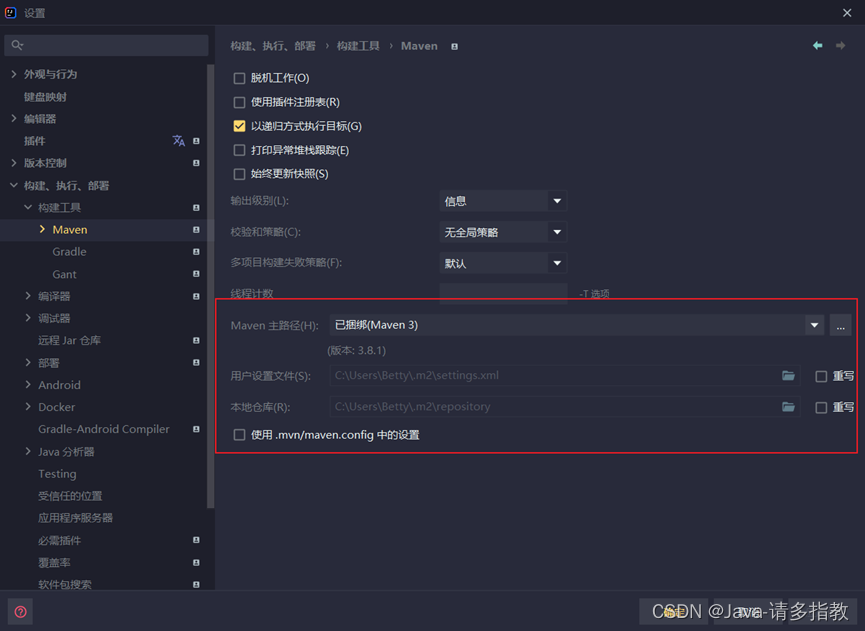Browse folder for 用户设置文件 path

[x=788, y=376]
